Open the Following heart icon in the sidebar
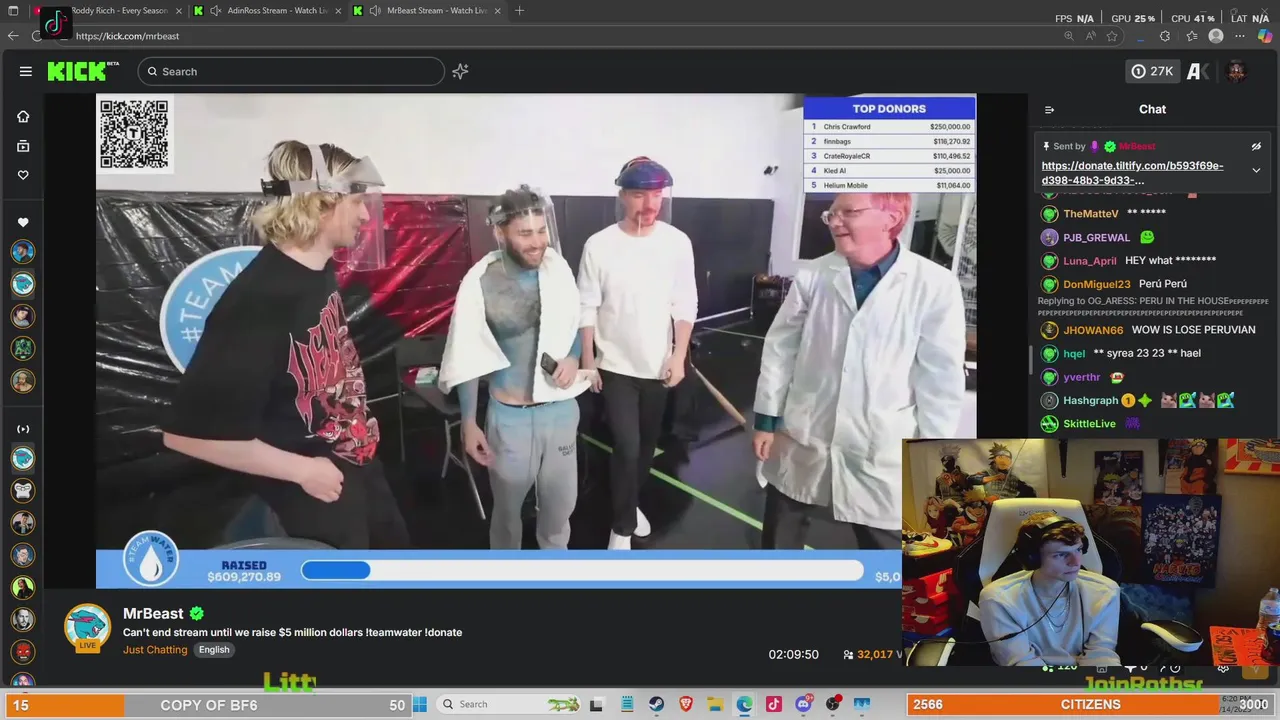 (x=23, y=175)
